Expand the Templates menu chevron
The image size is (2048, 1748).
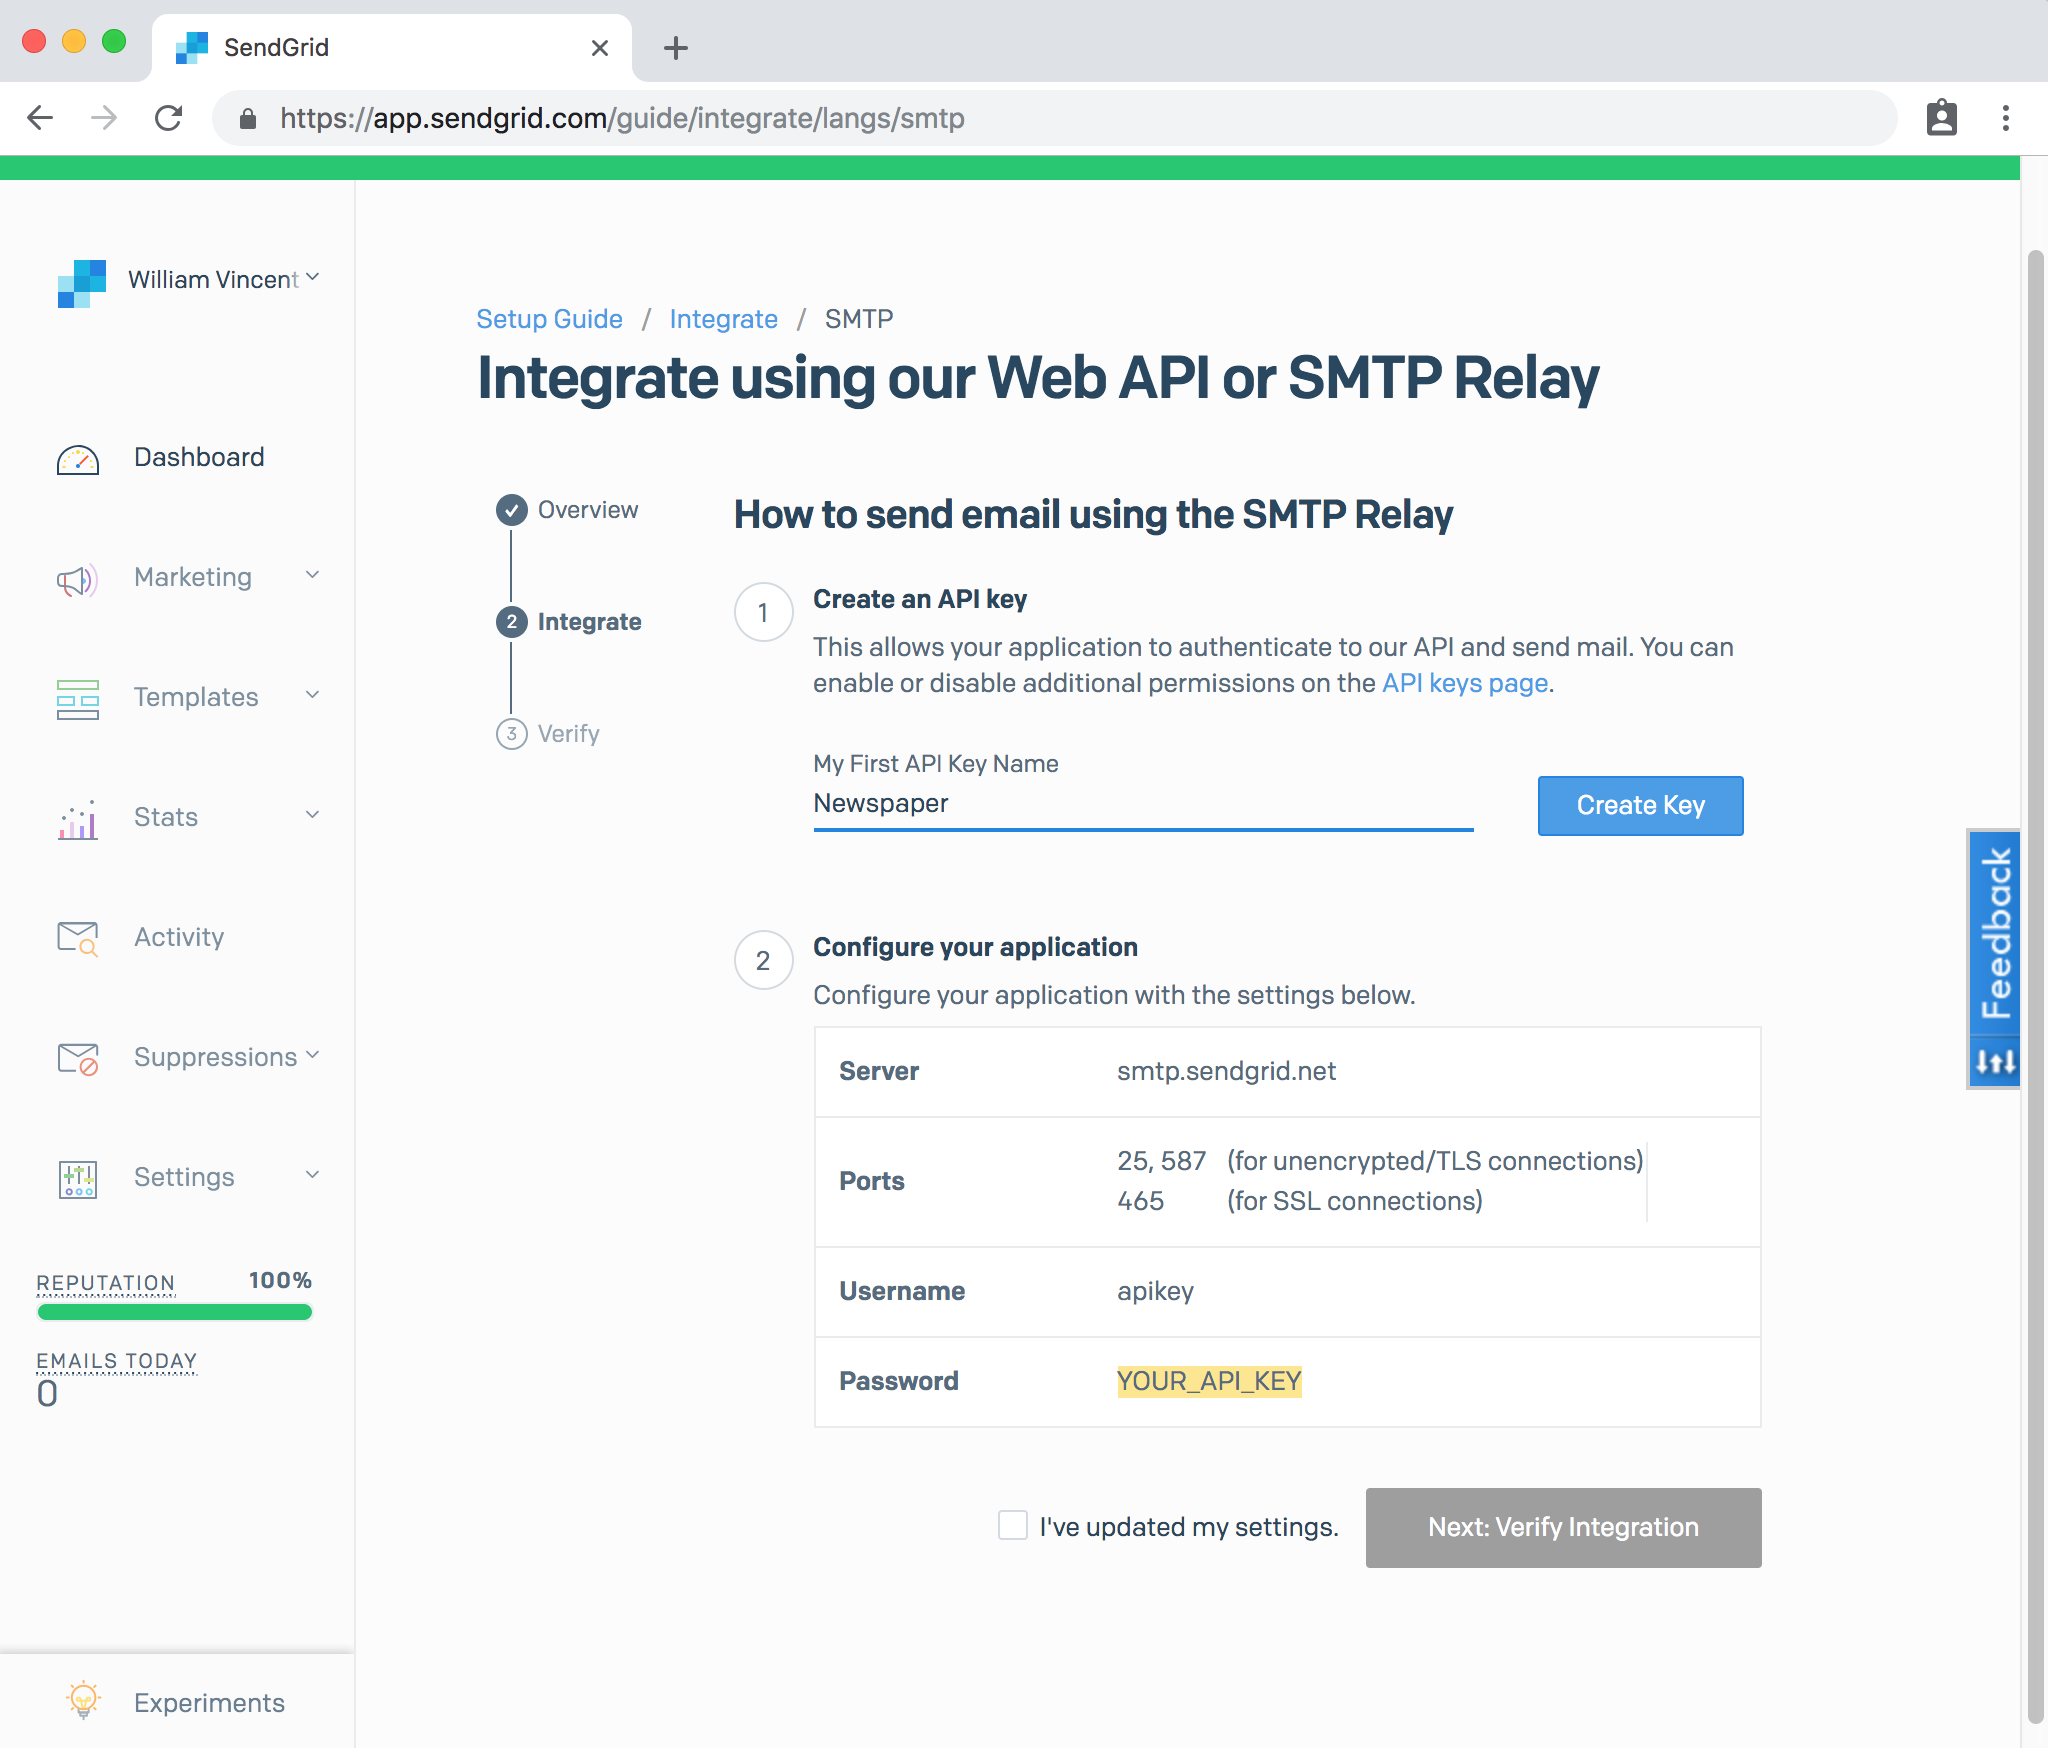pos(313,695)
